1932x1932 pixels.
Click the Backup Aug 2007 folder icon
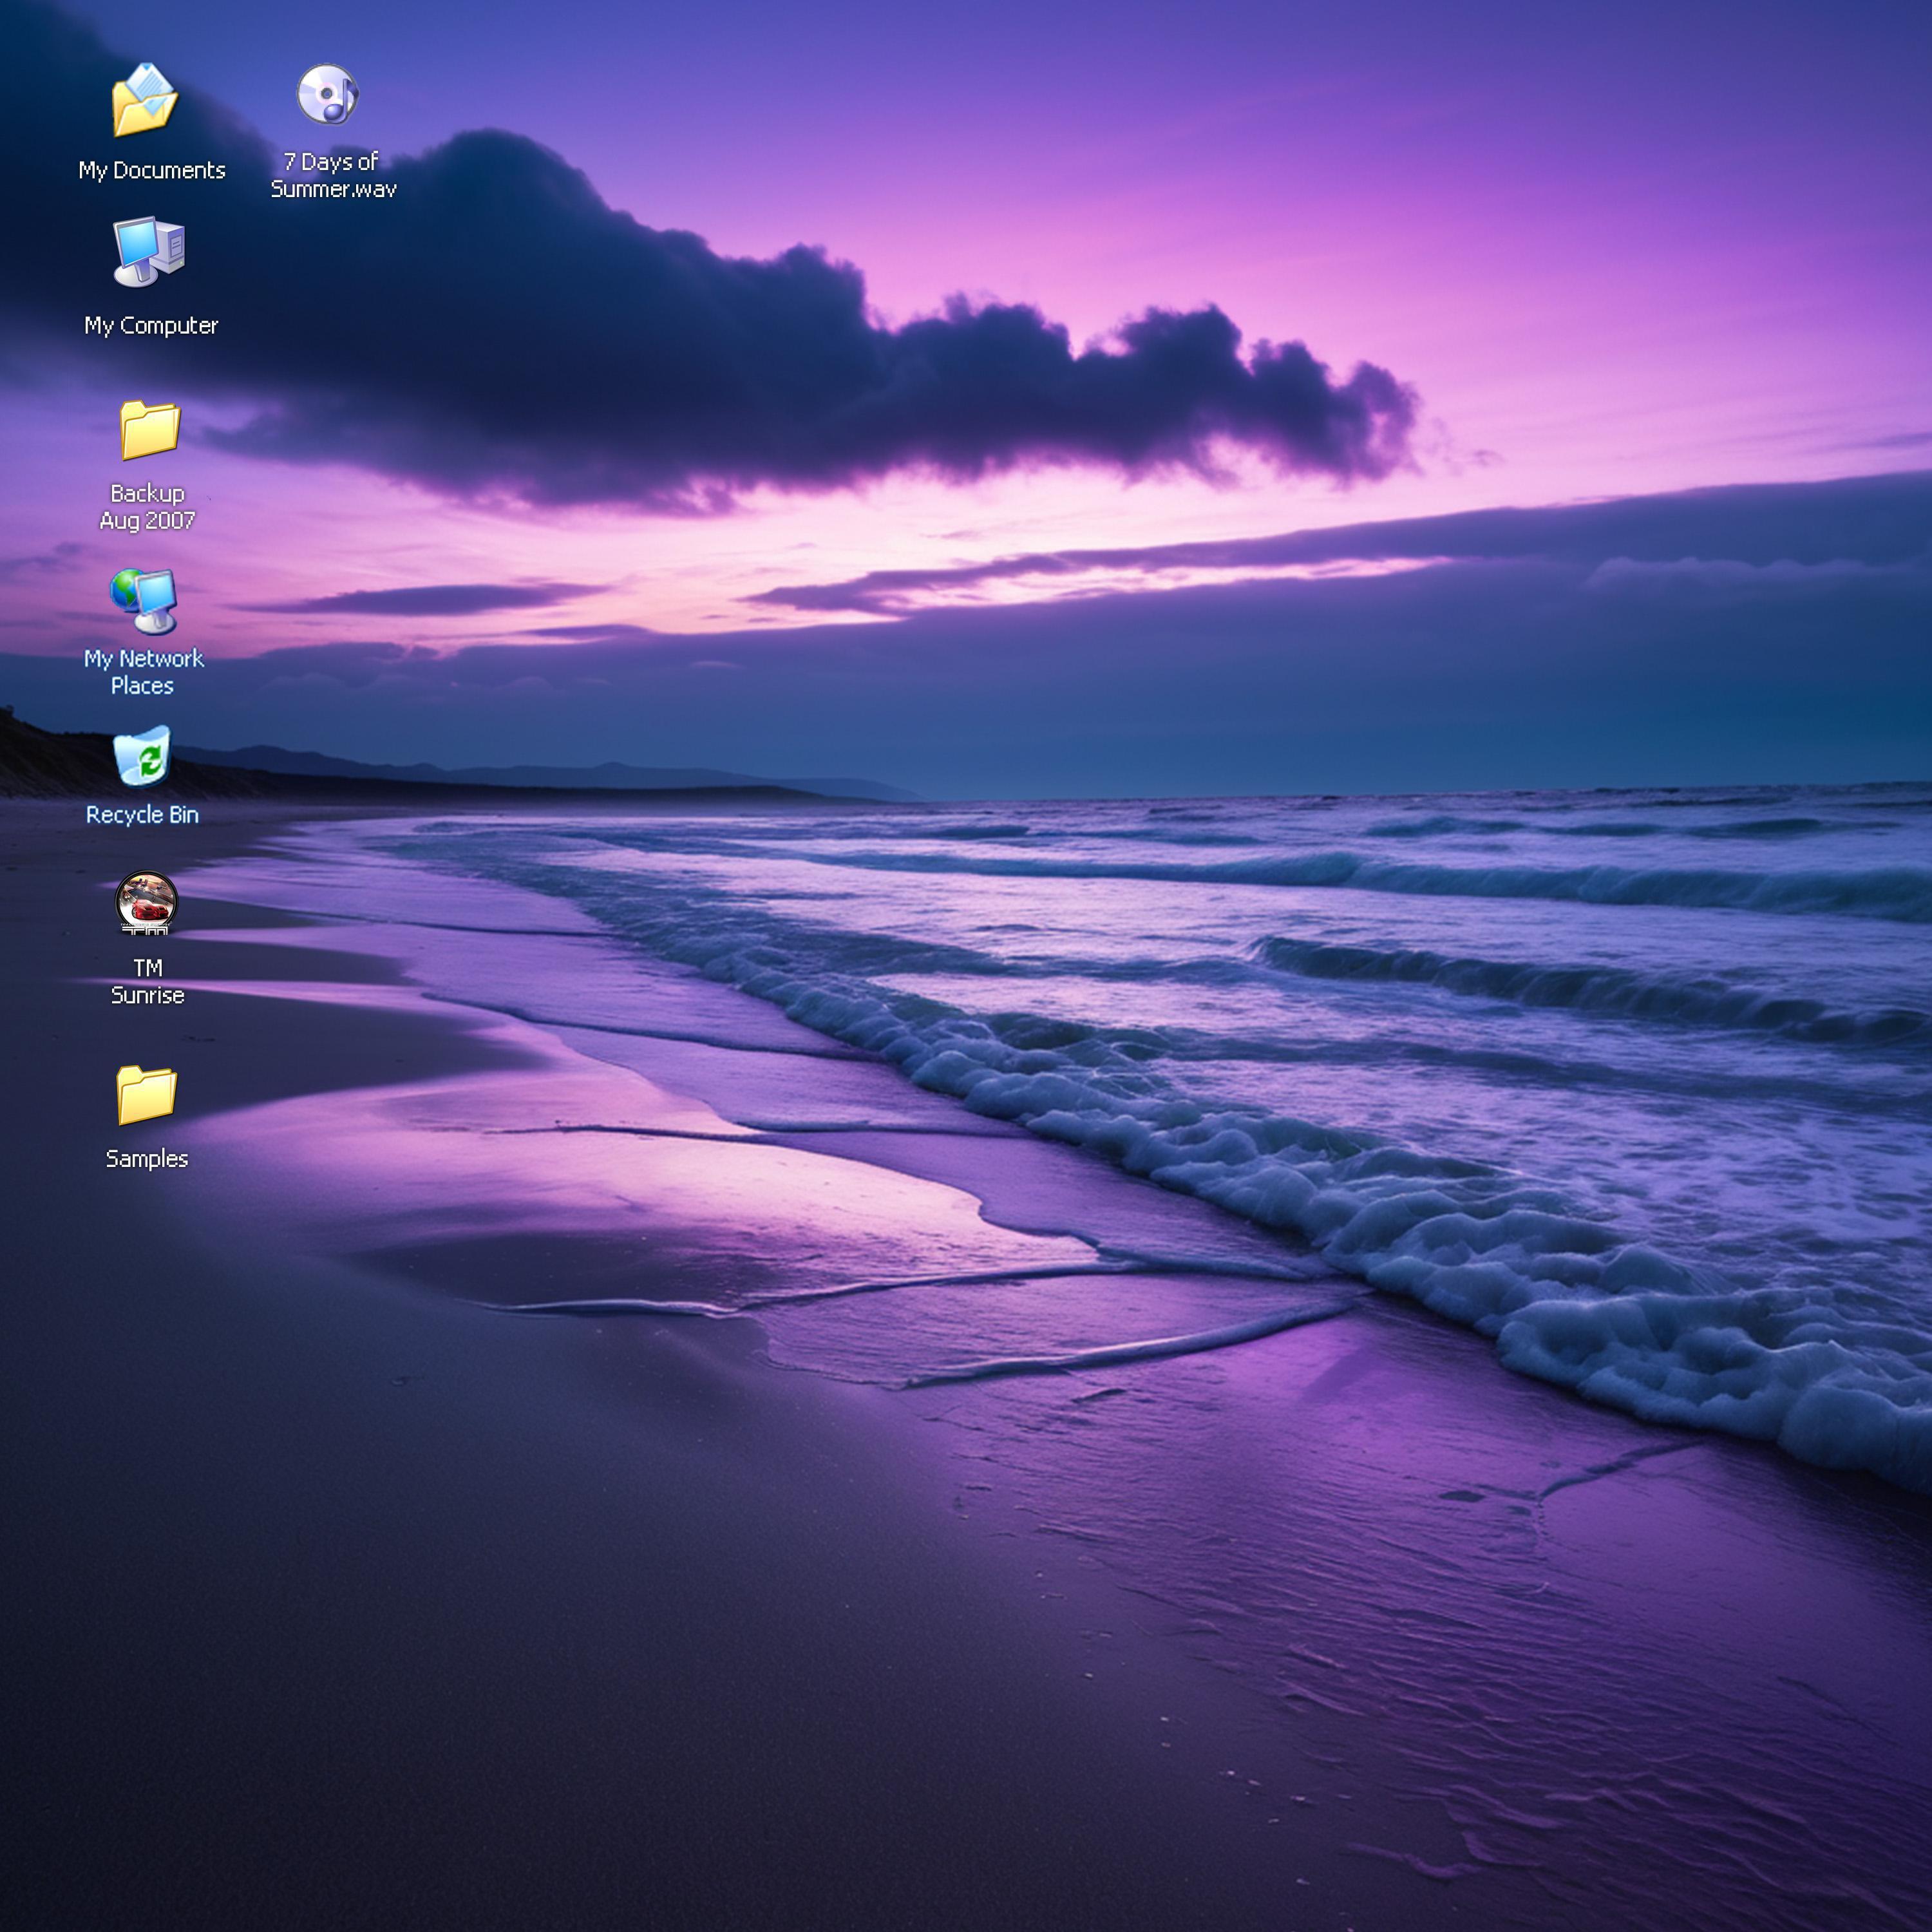click(x=149, y=430)
